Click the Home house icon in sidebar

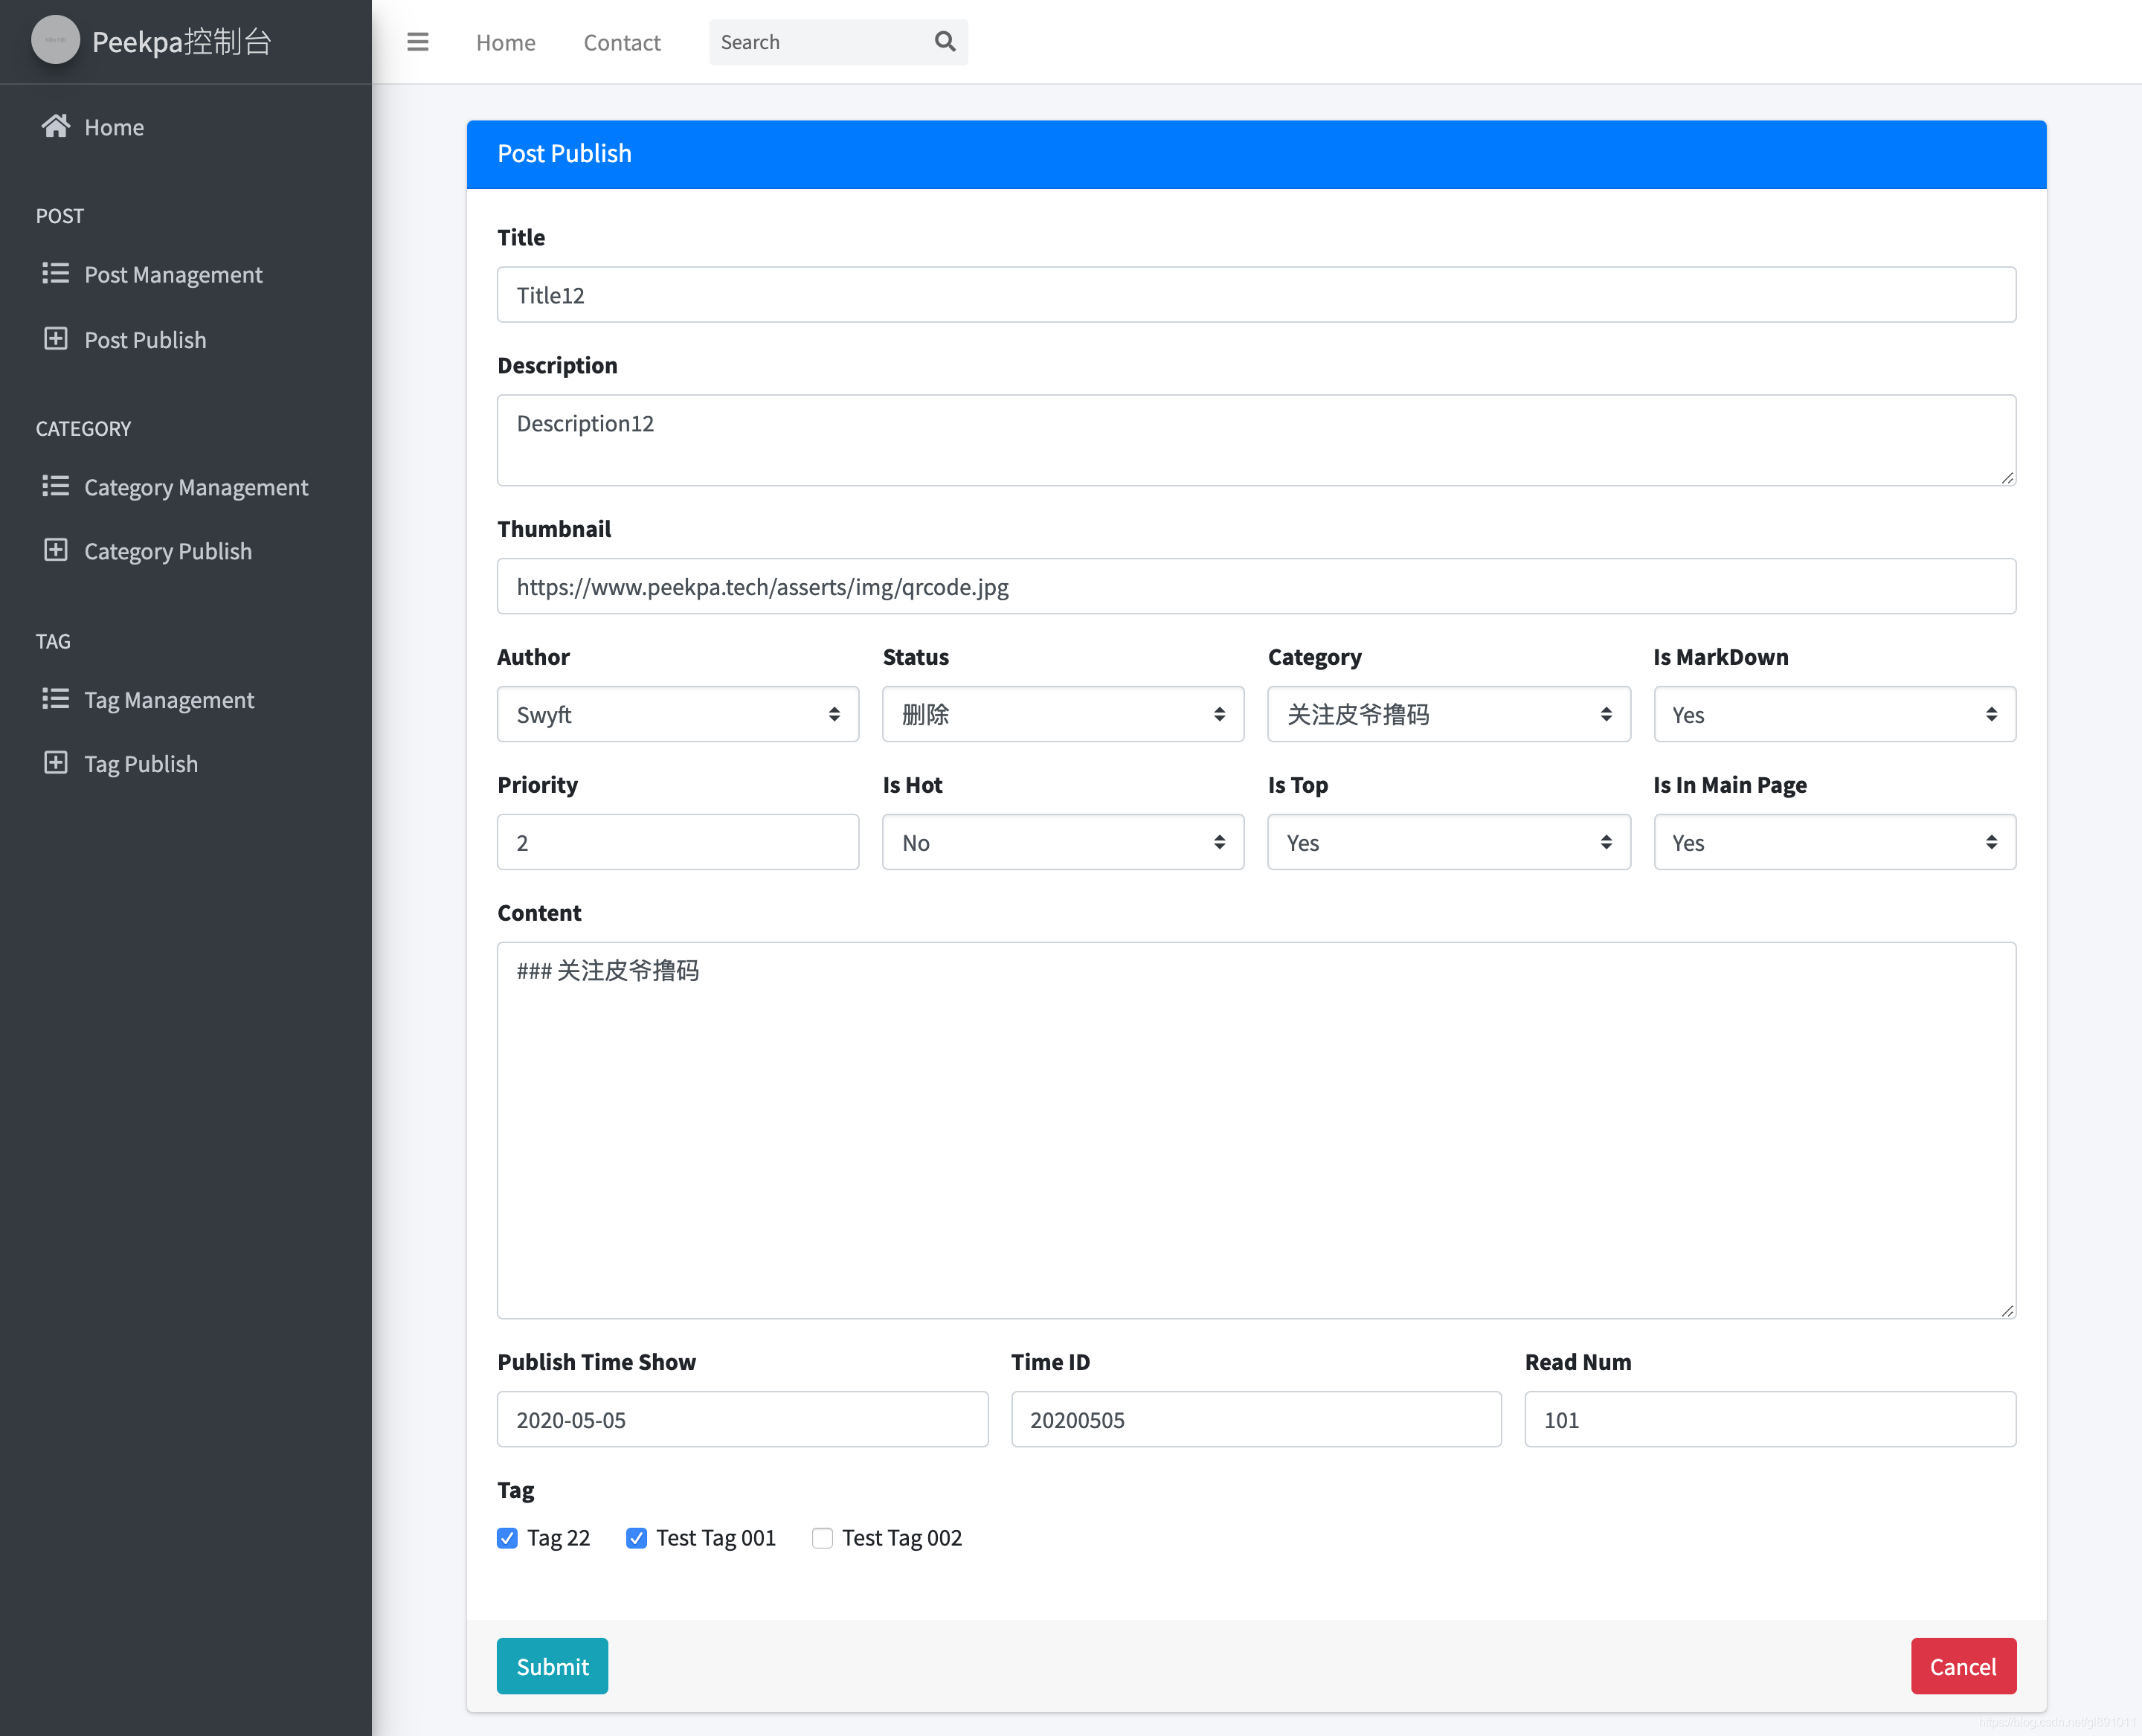click(x=56, y=126)
